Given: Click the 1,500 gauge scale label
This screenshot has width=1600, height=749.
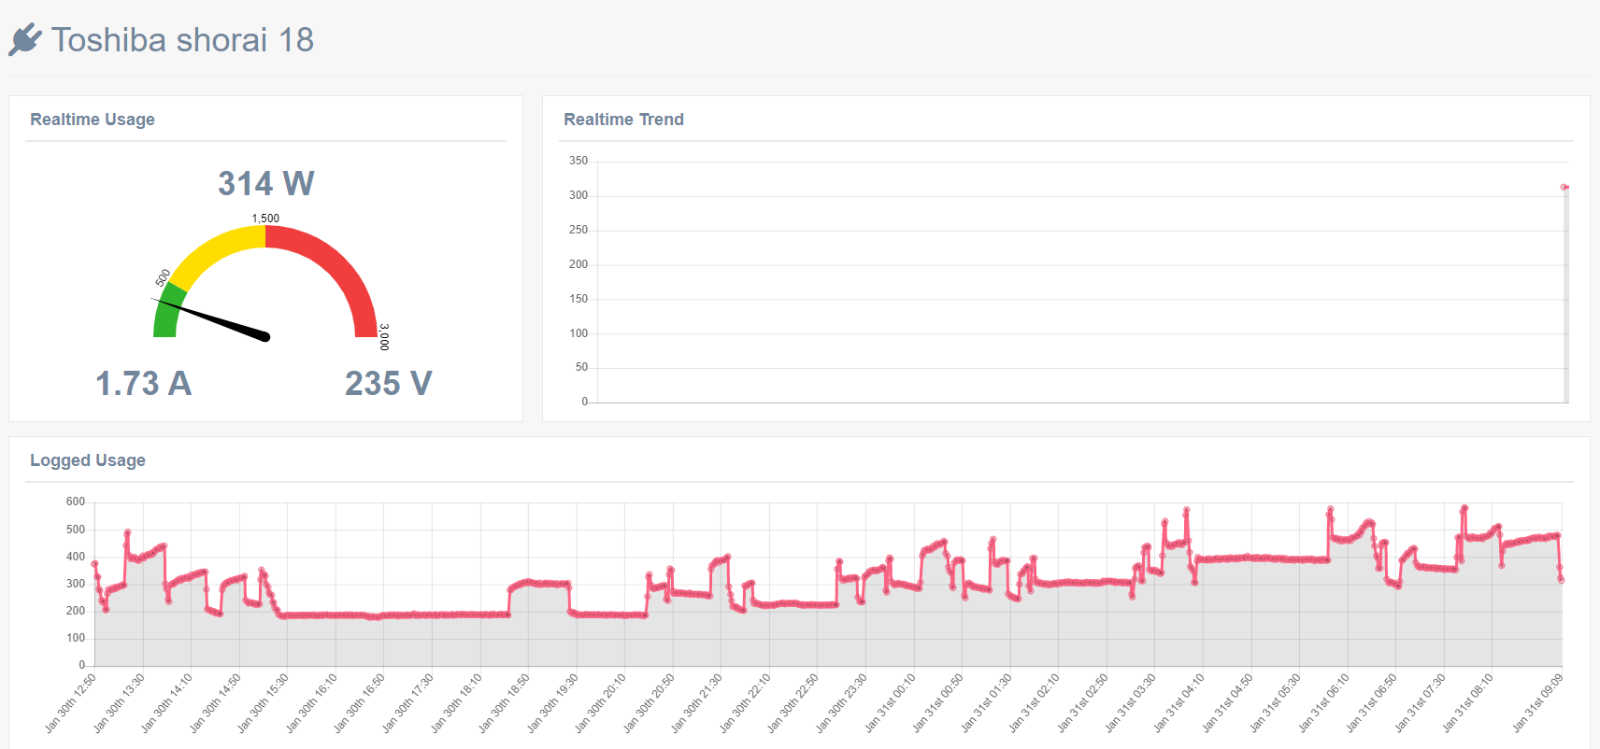Looking at the screenshot, I should click(x=266, y=218).
